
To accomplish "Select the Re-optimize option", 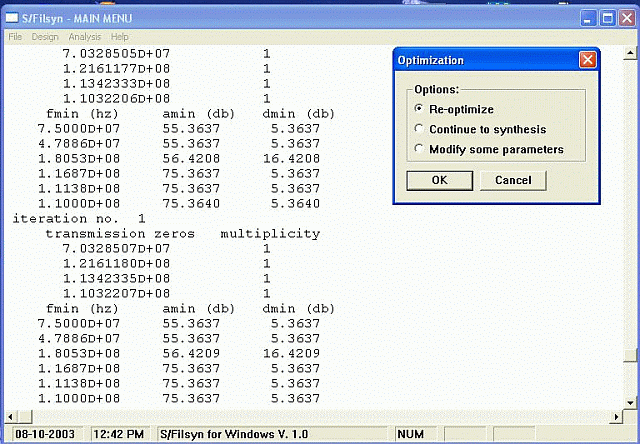I will (x=419, y=109).
